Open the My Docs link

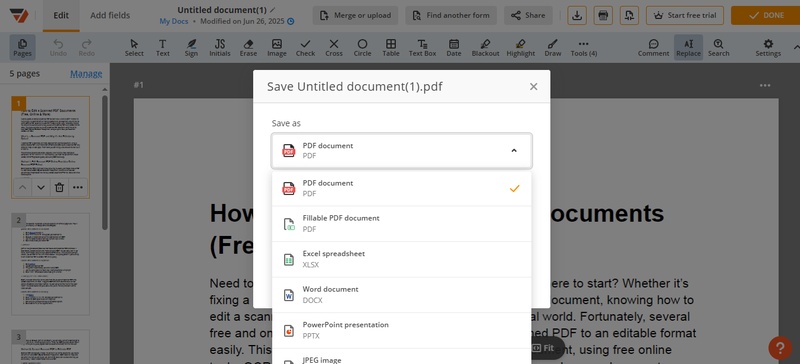coord(174,21)
